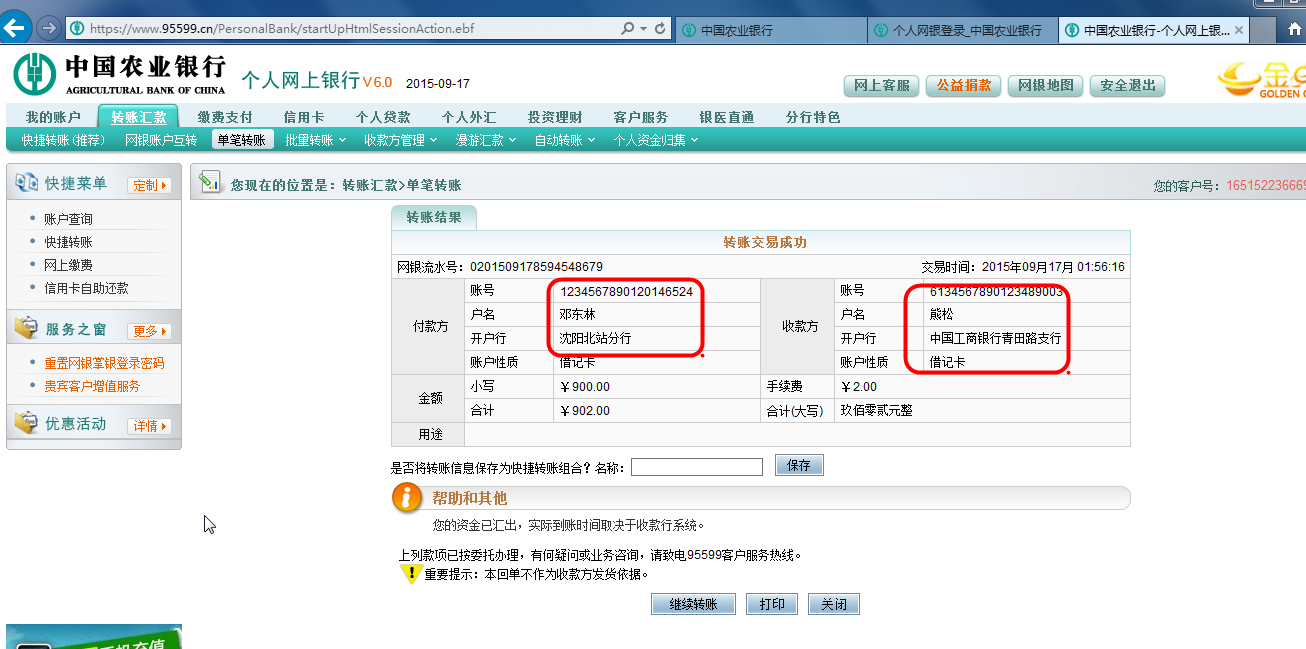Open 贵宾客户增值服务 link

92,386
